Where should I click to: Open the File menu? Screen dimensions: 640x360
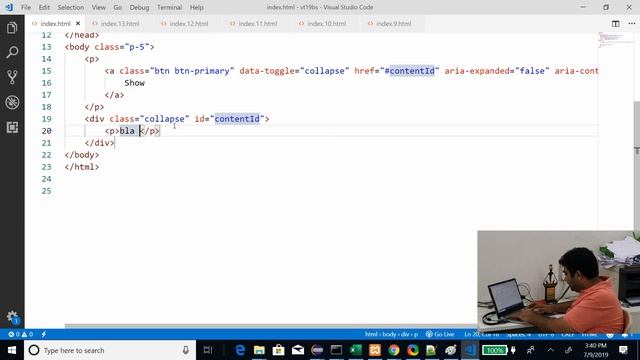pos(26,7)
